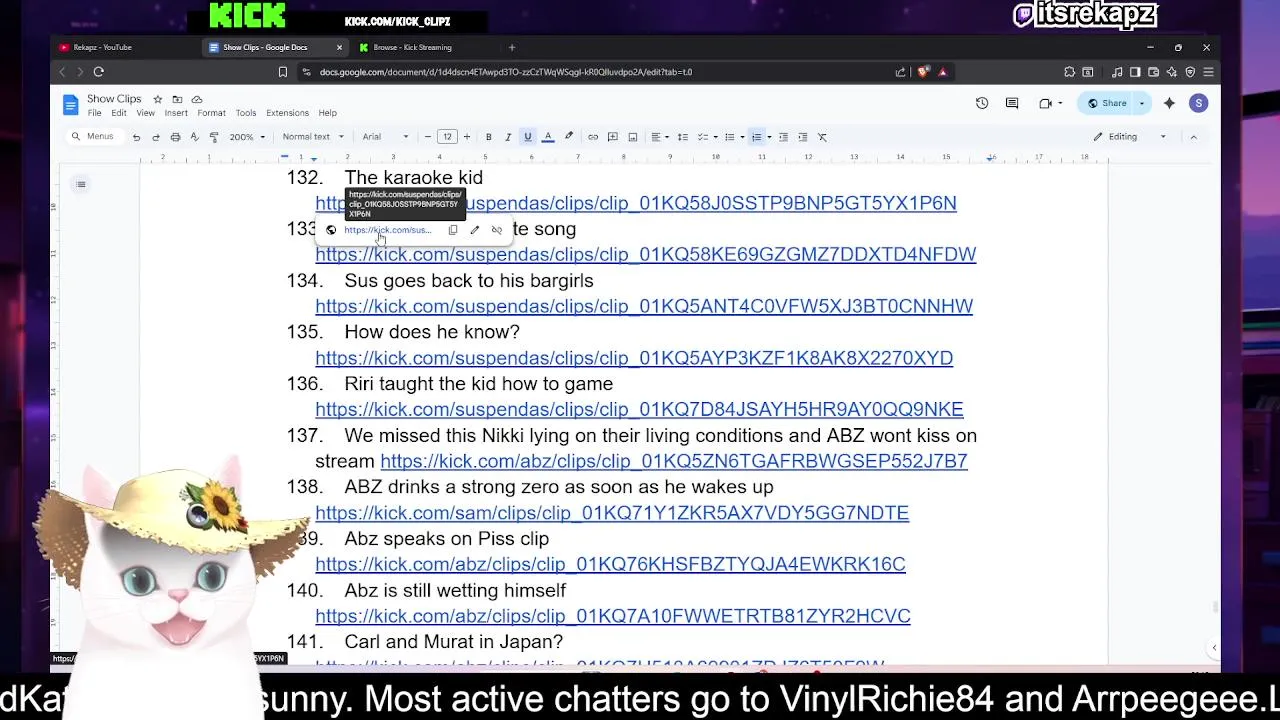Open the Gemini sparkle icon

pos(1169,103)
